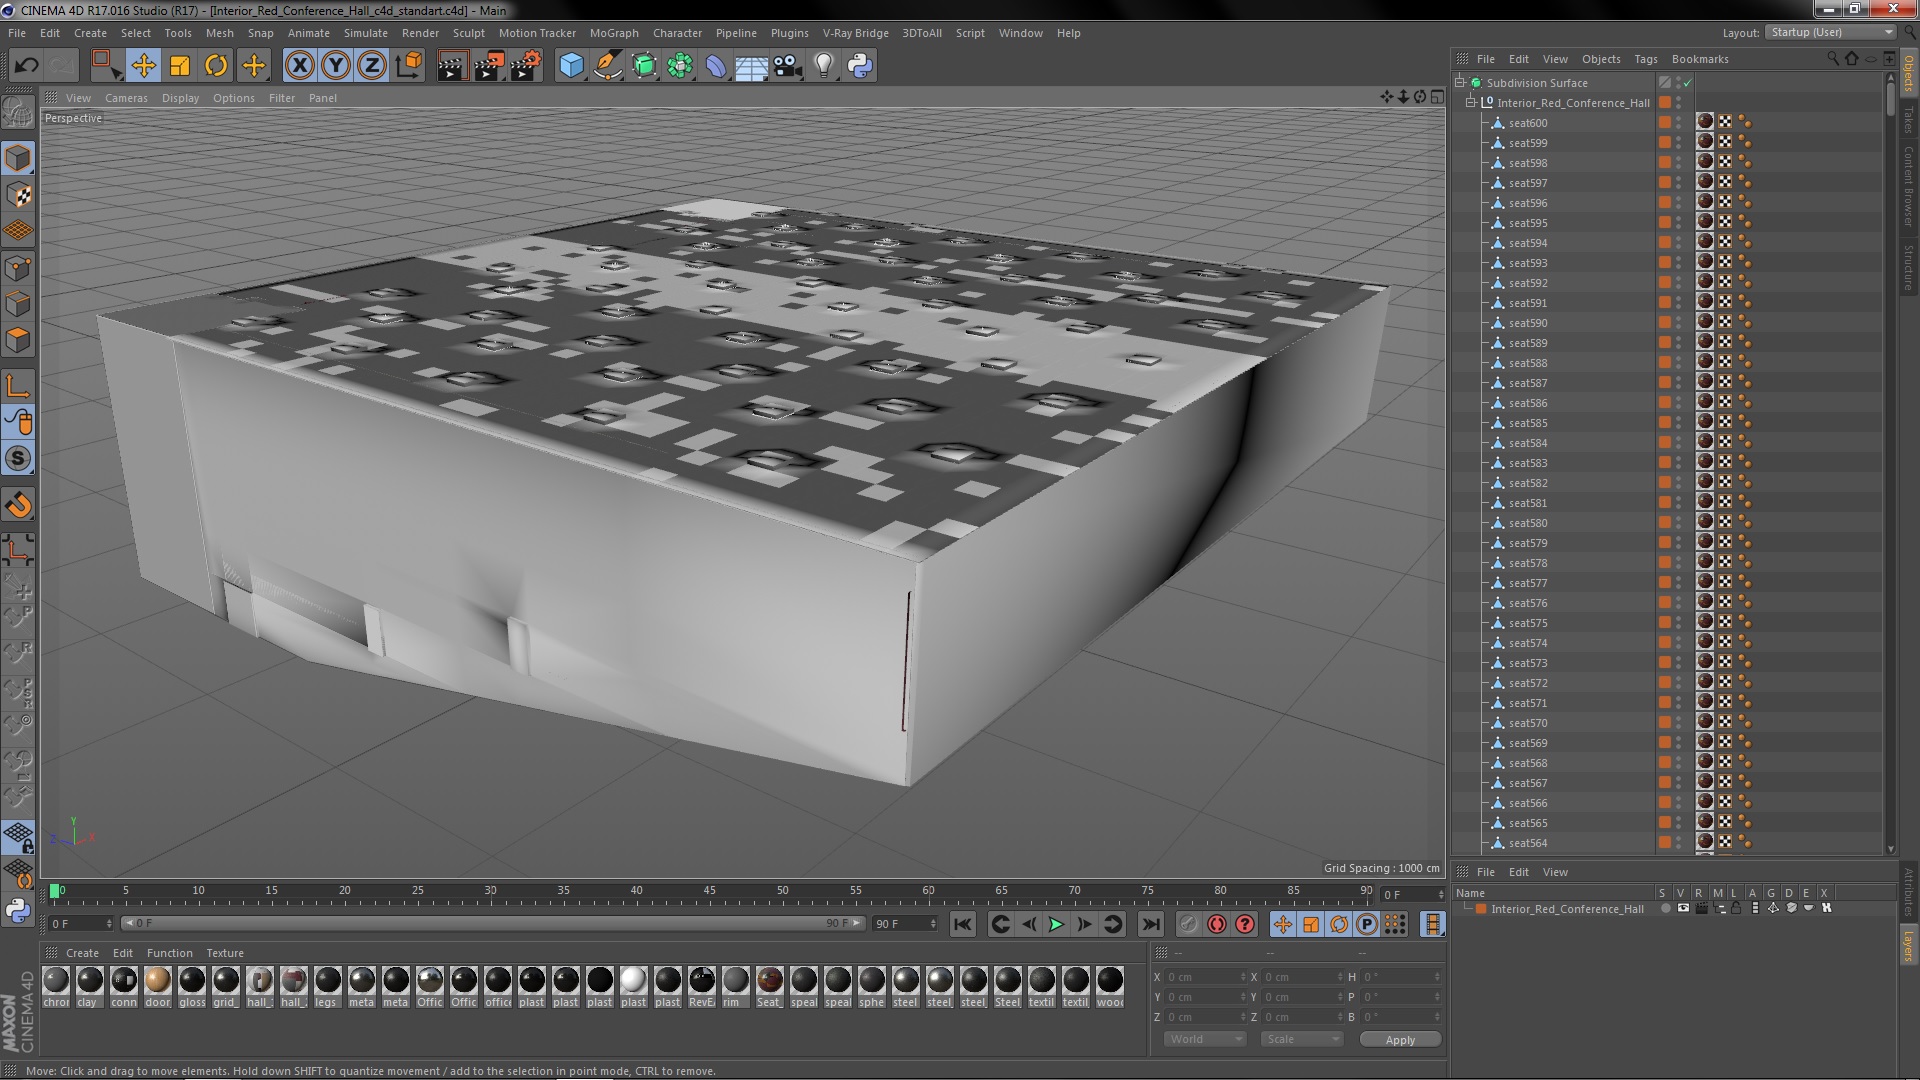1920x1080 pixels.
Task: Click seat597 in object hierarchy
Action: pyautogui.click(x=1528, y=182)
